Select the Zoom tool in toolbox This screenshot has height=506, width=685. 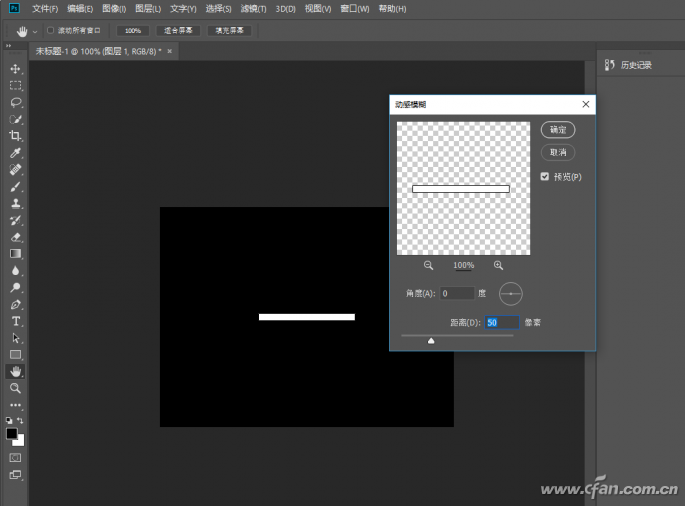click(x=15, y=388)
